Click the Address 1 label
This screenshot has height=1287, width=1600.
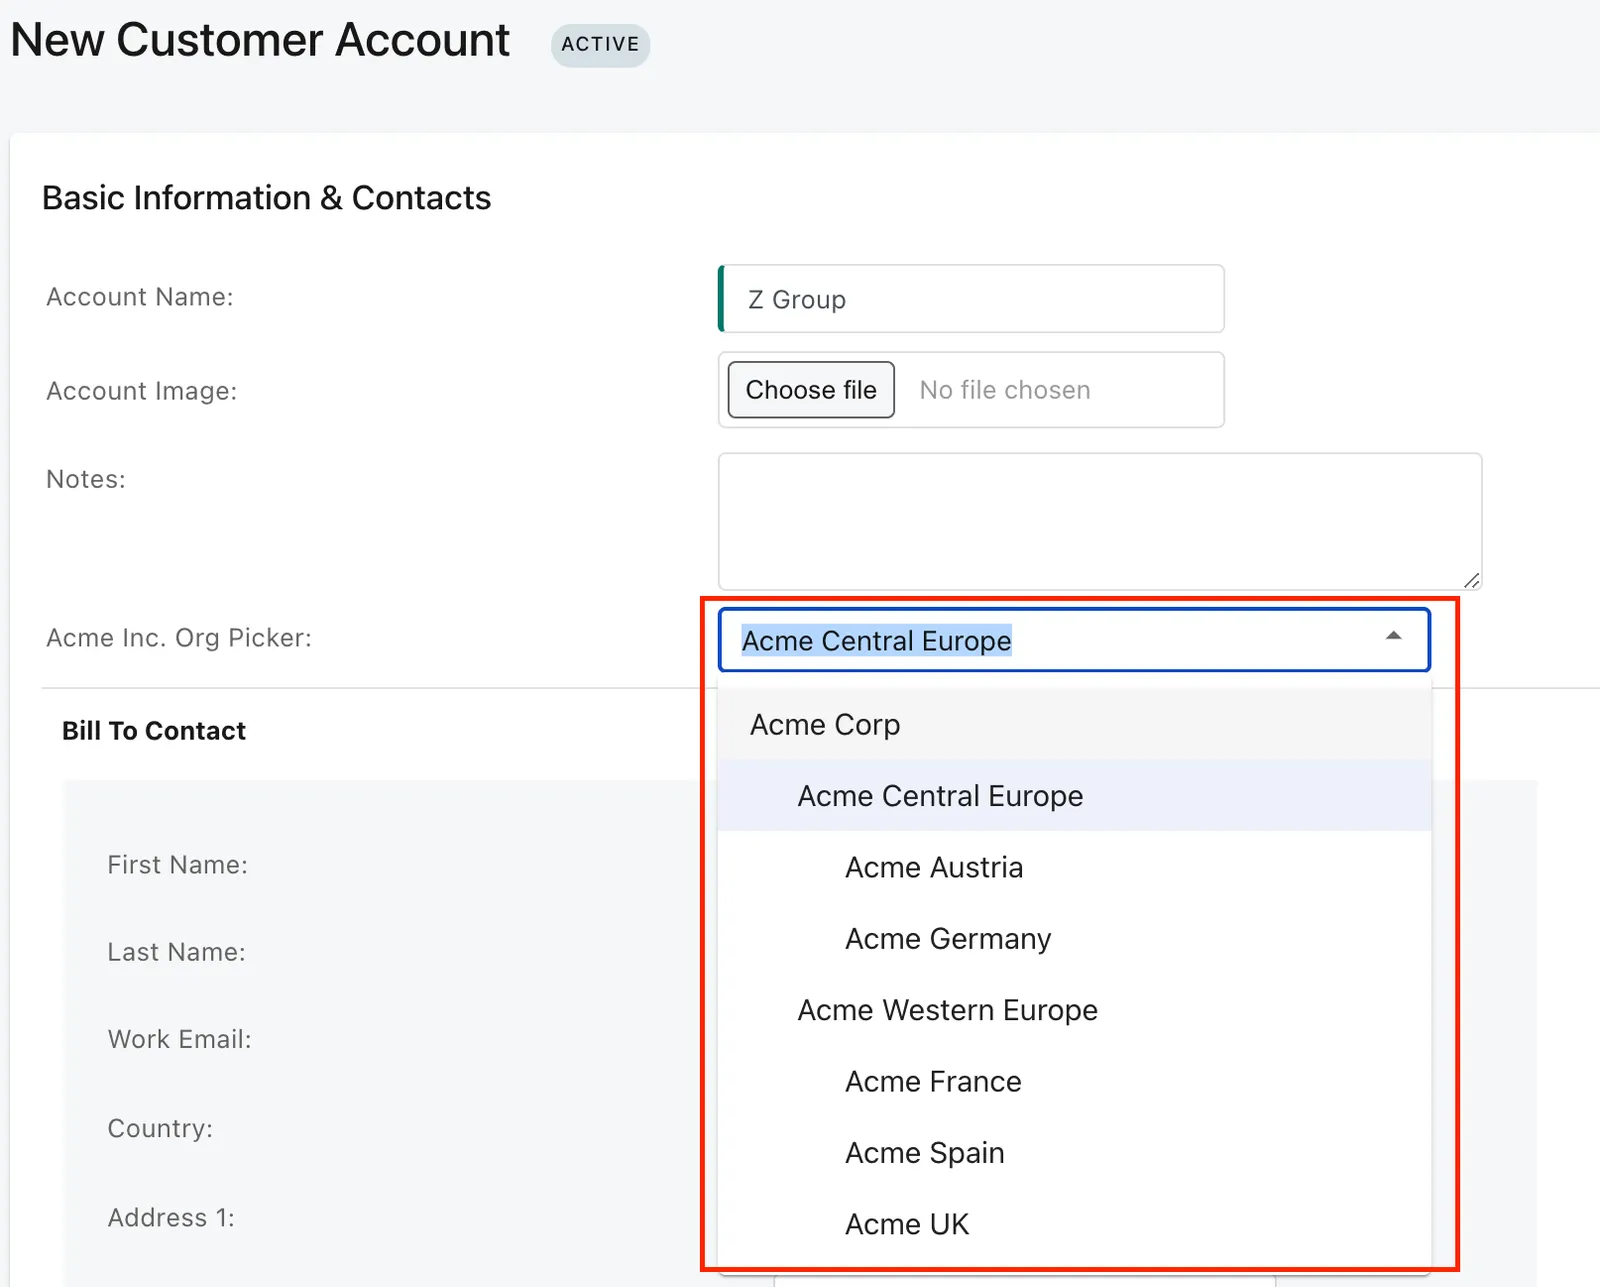coord(171,1218)
